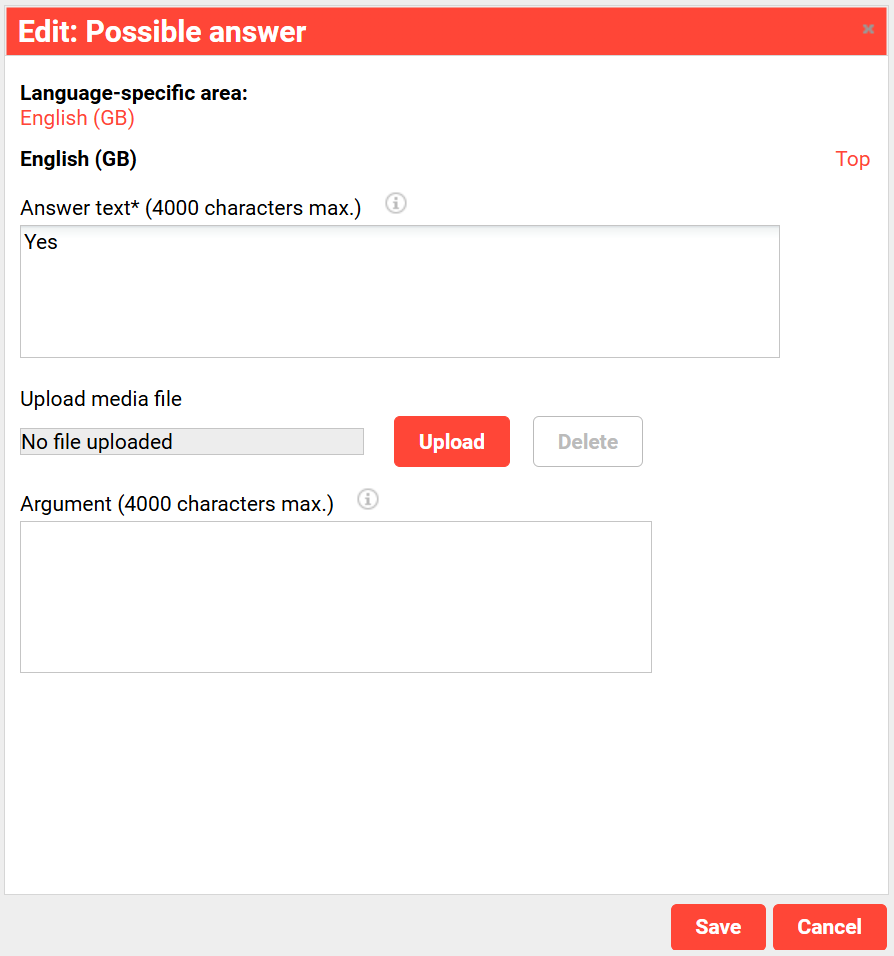894x956 pixels.
Task: Click the No file uploaded field
Action: [x=192, y=441]
